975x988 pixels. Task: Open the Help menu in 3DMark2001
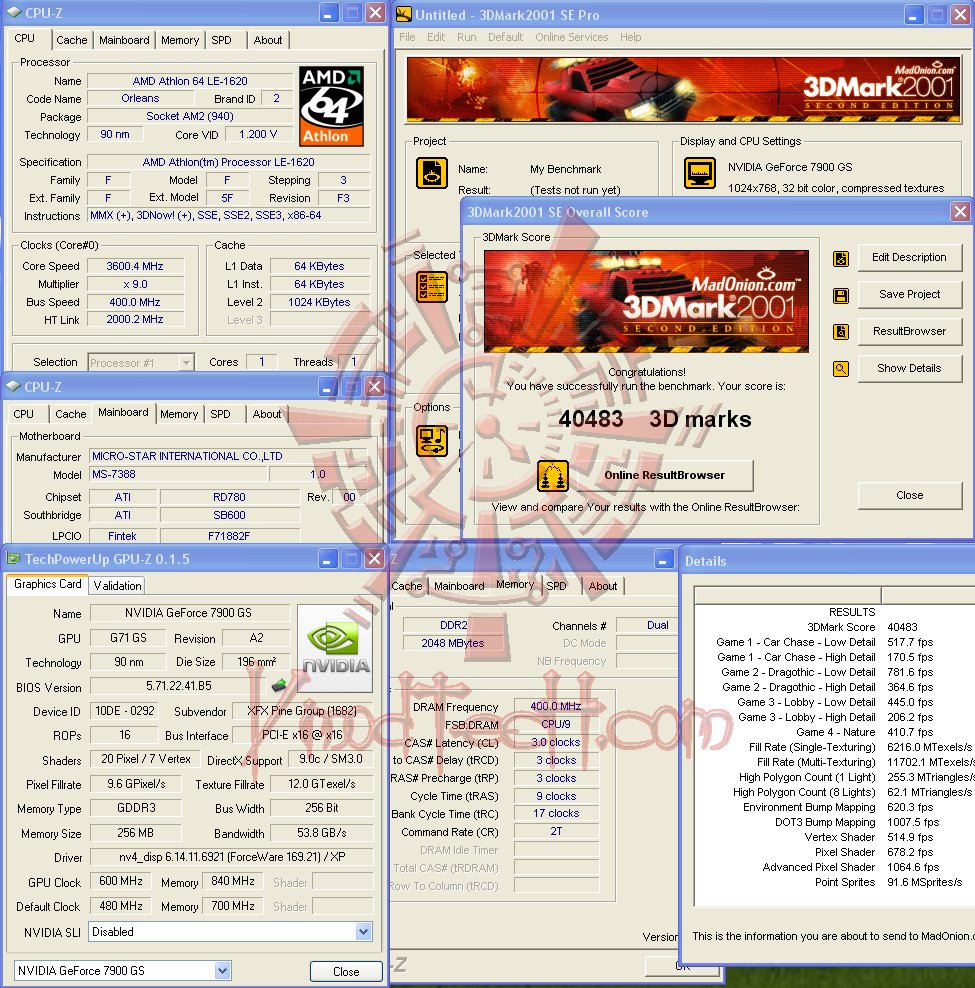[630, 37]
